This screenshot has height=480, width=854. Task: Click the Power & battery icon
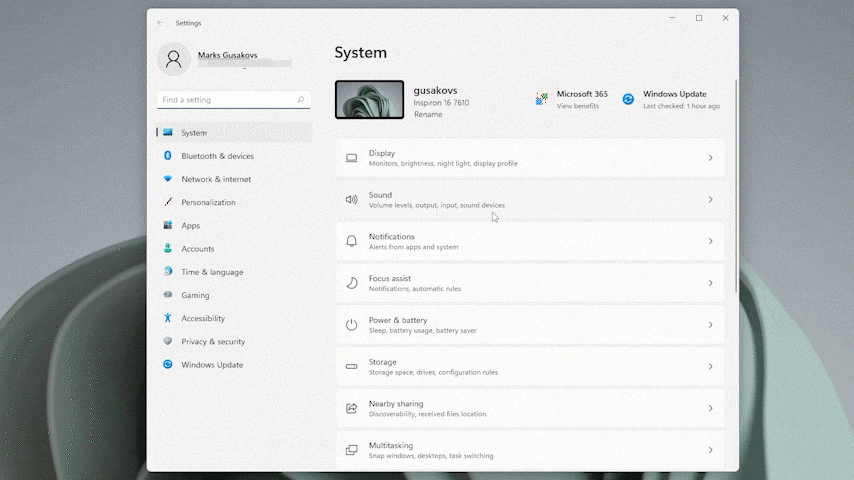coord(352,325)
